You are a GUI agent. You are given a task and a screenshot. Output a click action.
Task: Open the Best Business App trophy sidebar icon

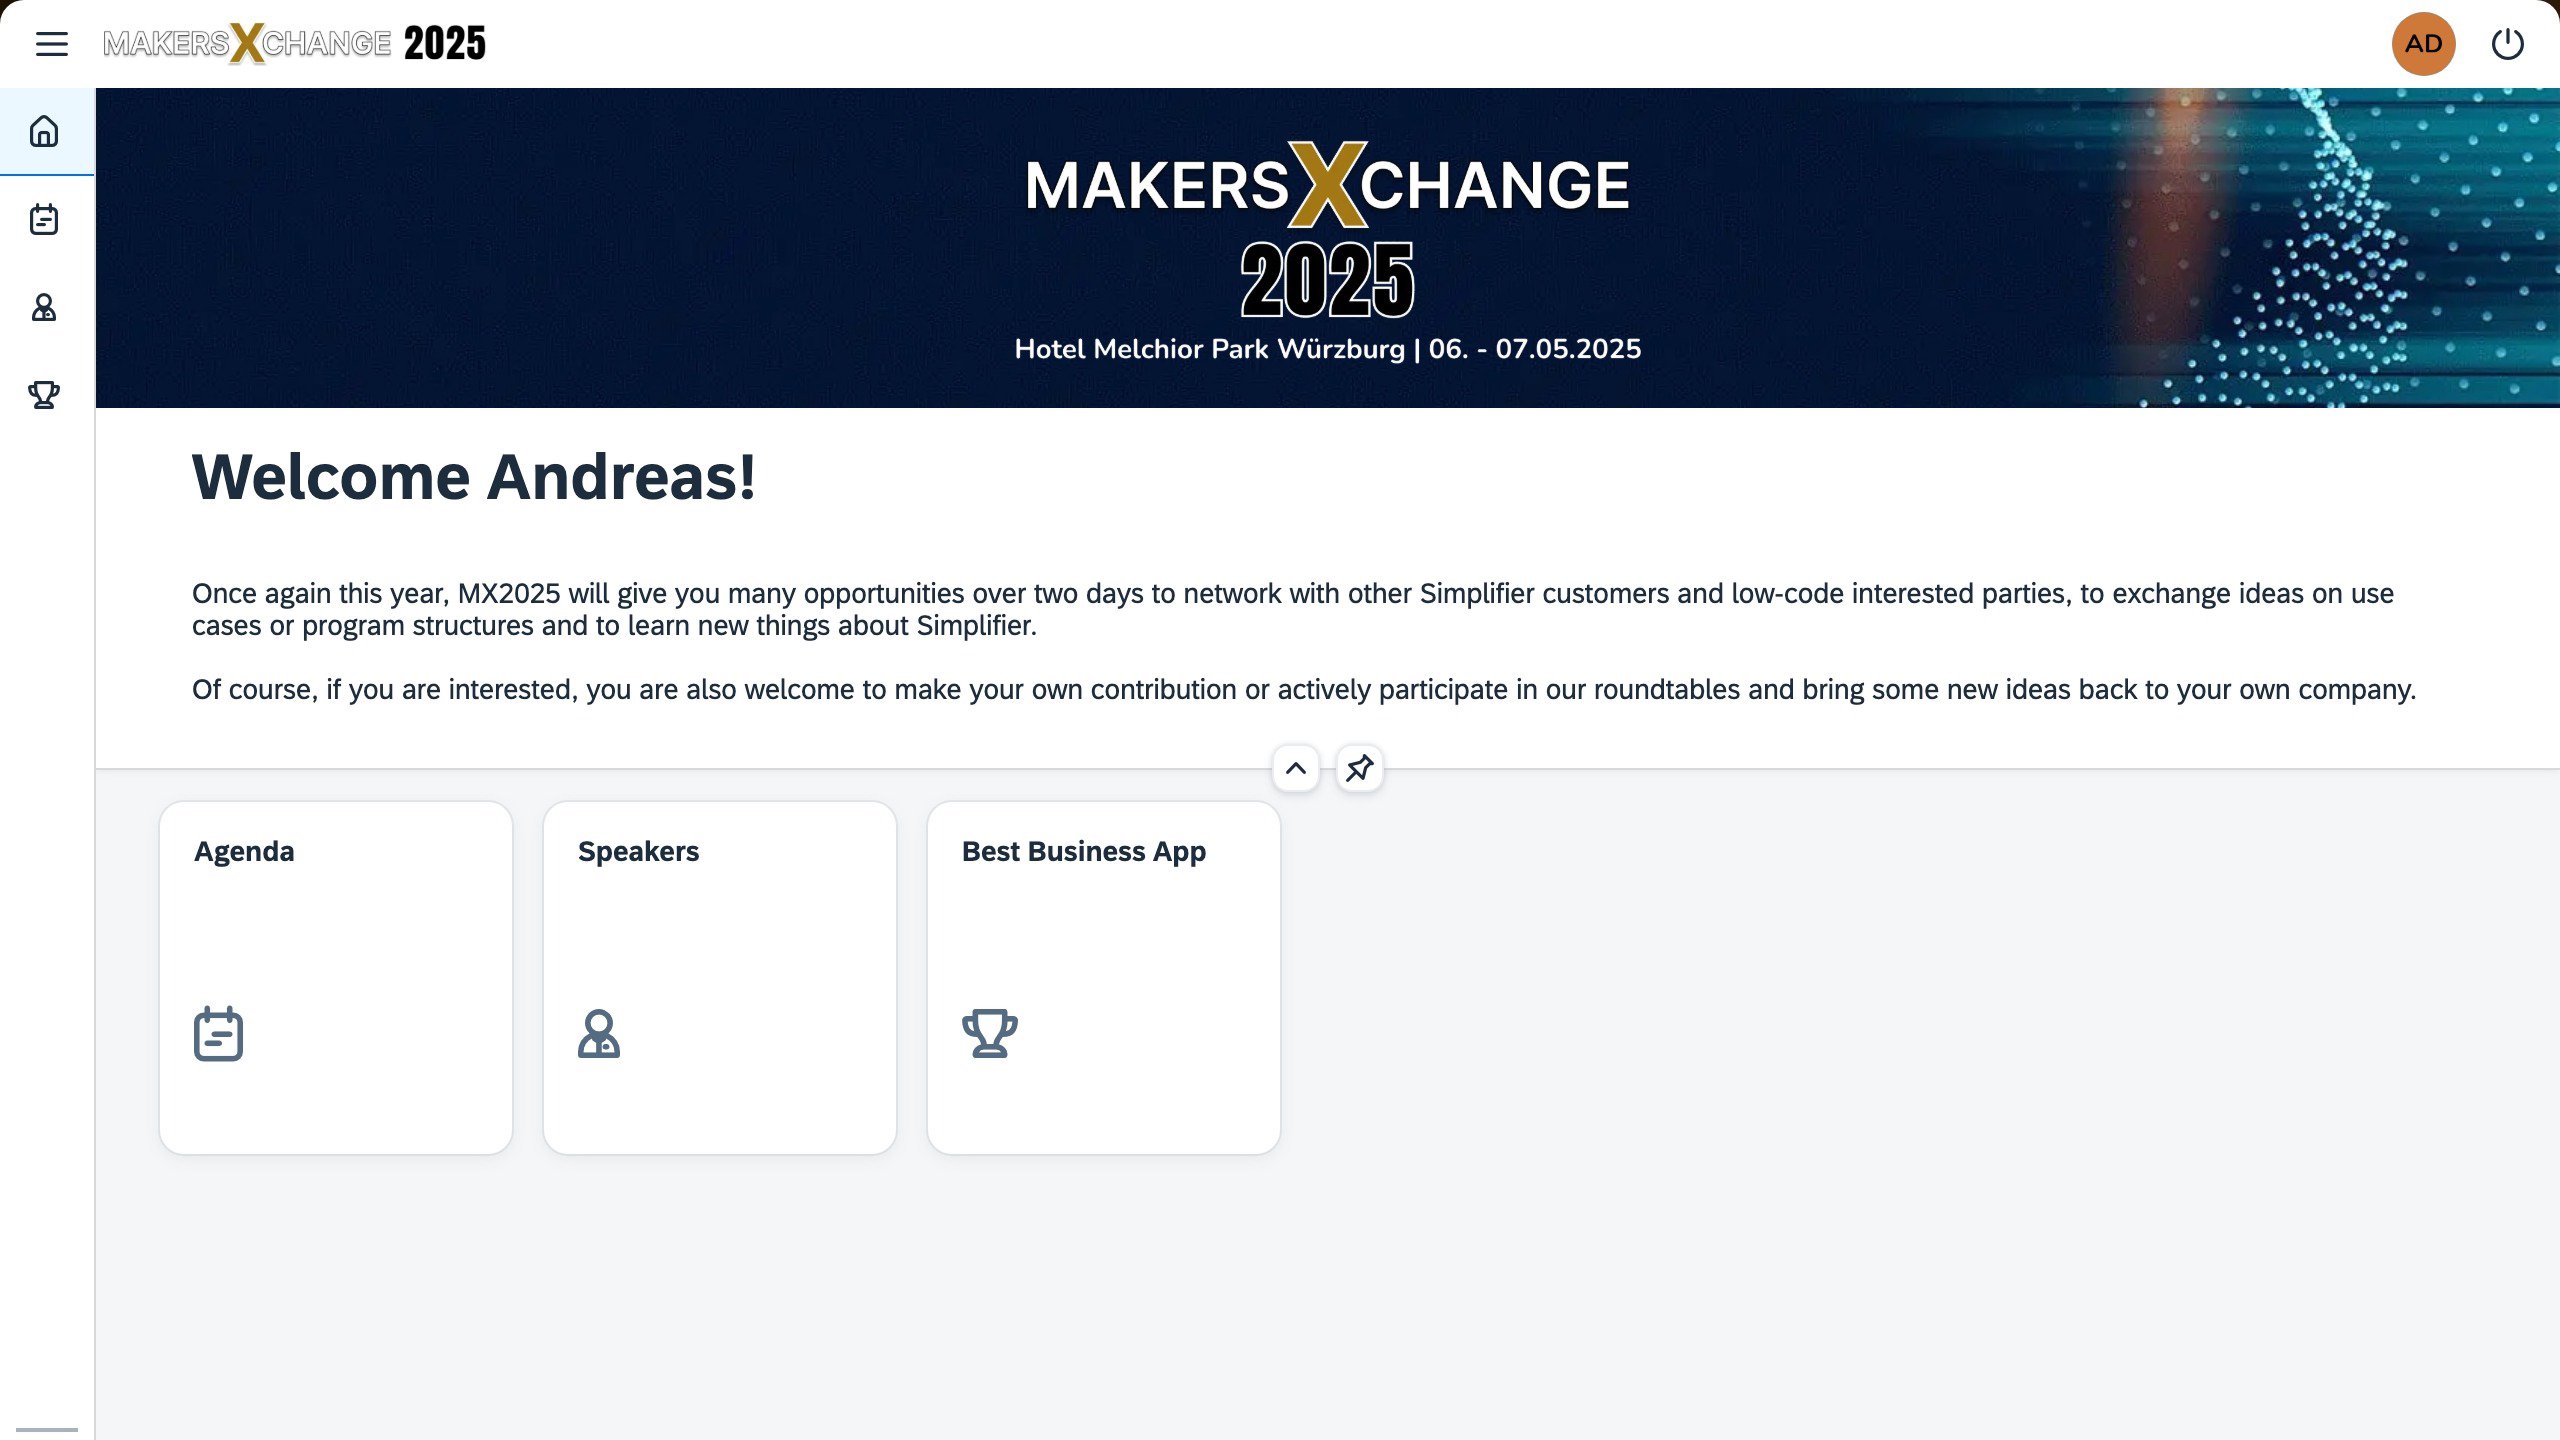click(x=44, y=395)
